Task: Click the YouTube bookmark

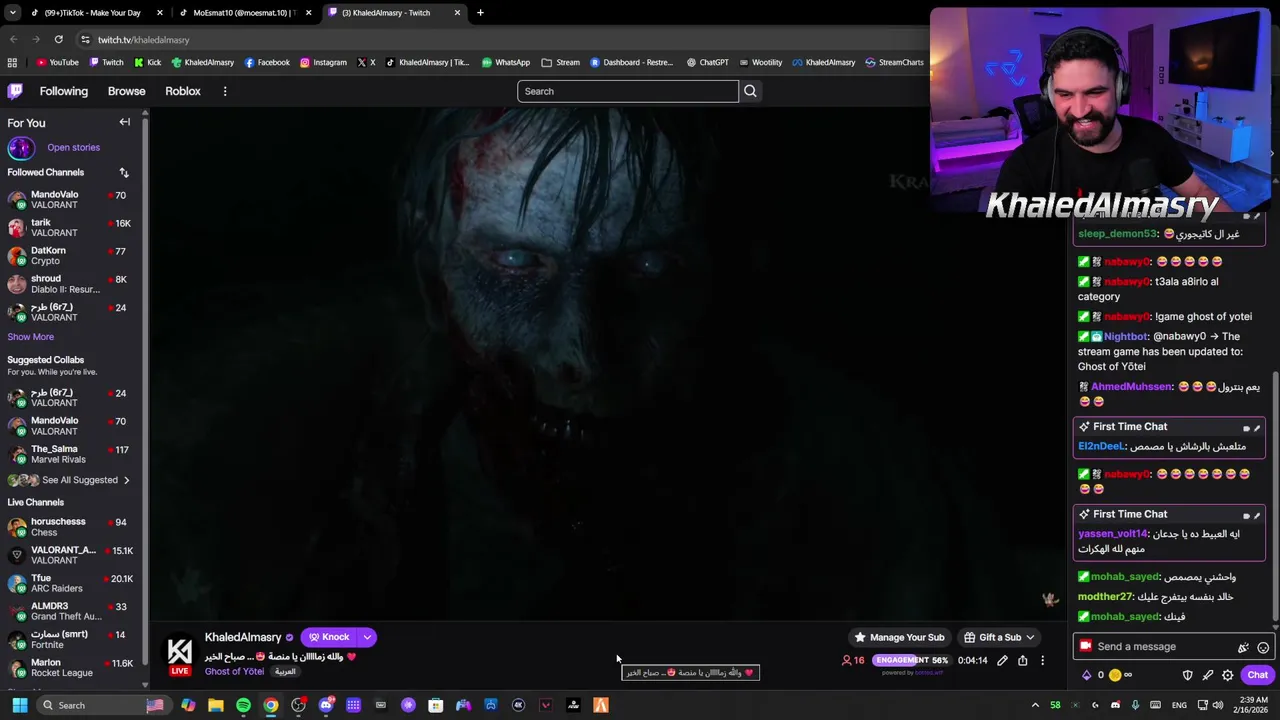Action: tap(57, 62)
